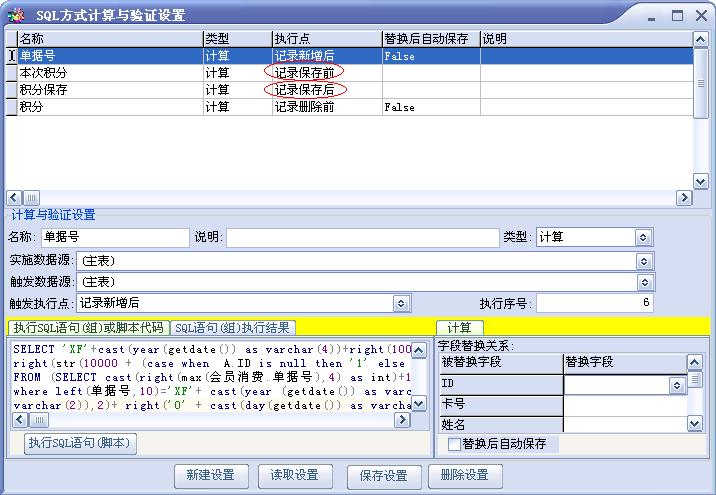
Task: Click the application icon in title bar
Action: tap(16, 15)
